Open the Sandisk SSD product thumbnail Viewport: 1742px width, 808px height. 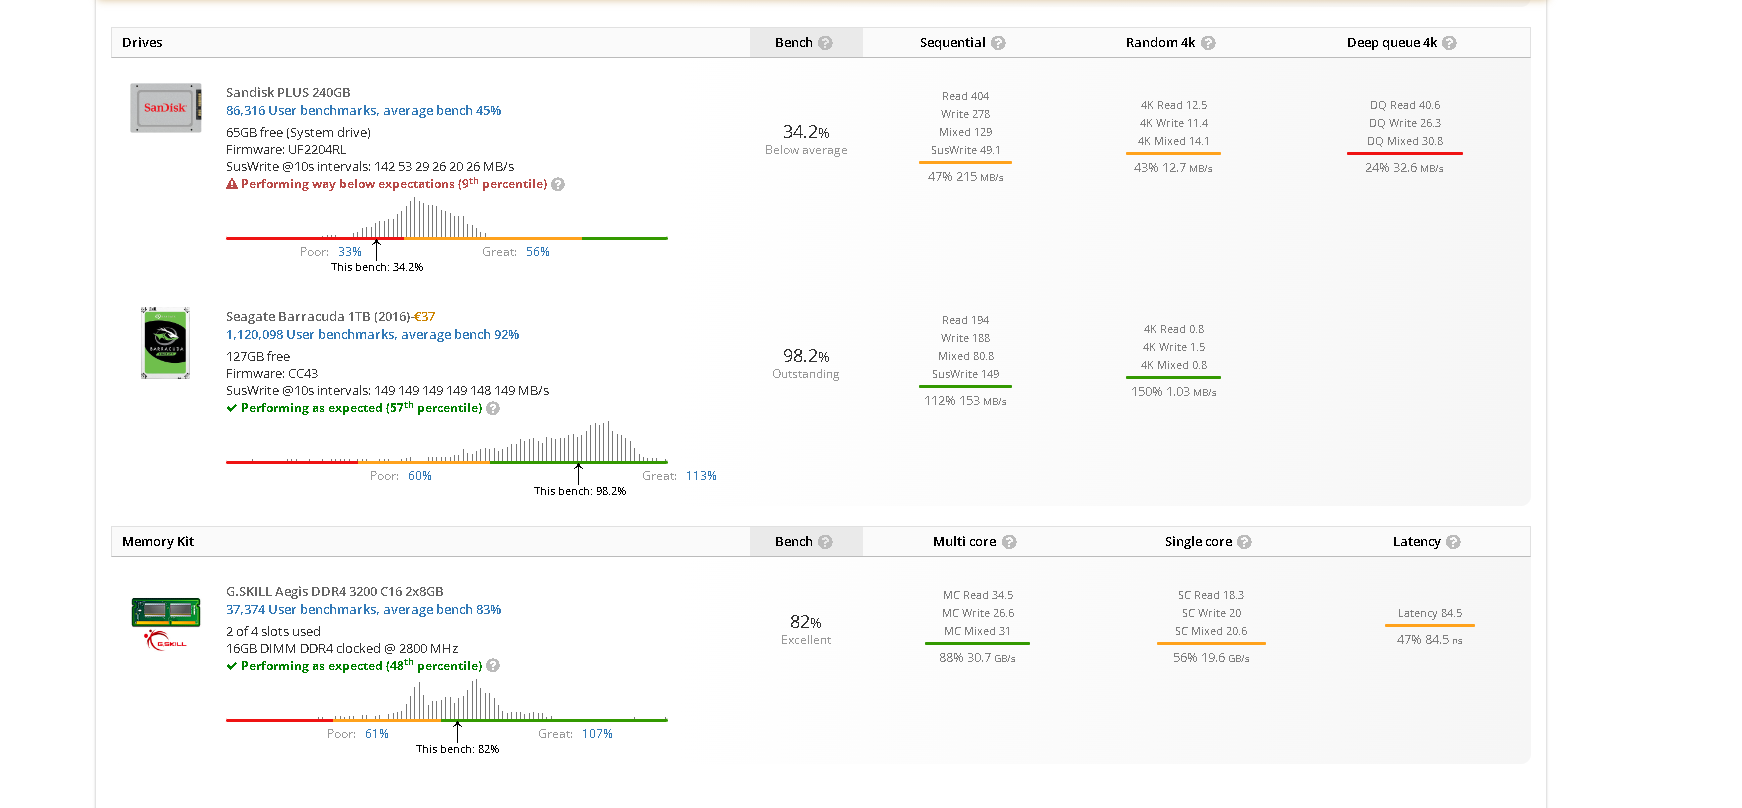pos(166,107)
